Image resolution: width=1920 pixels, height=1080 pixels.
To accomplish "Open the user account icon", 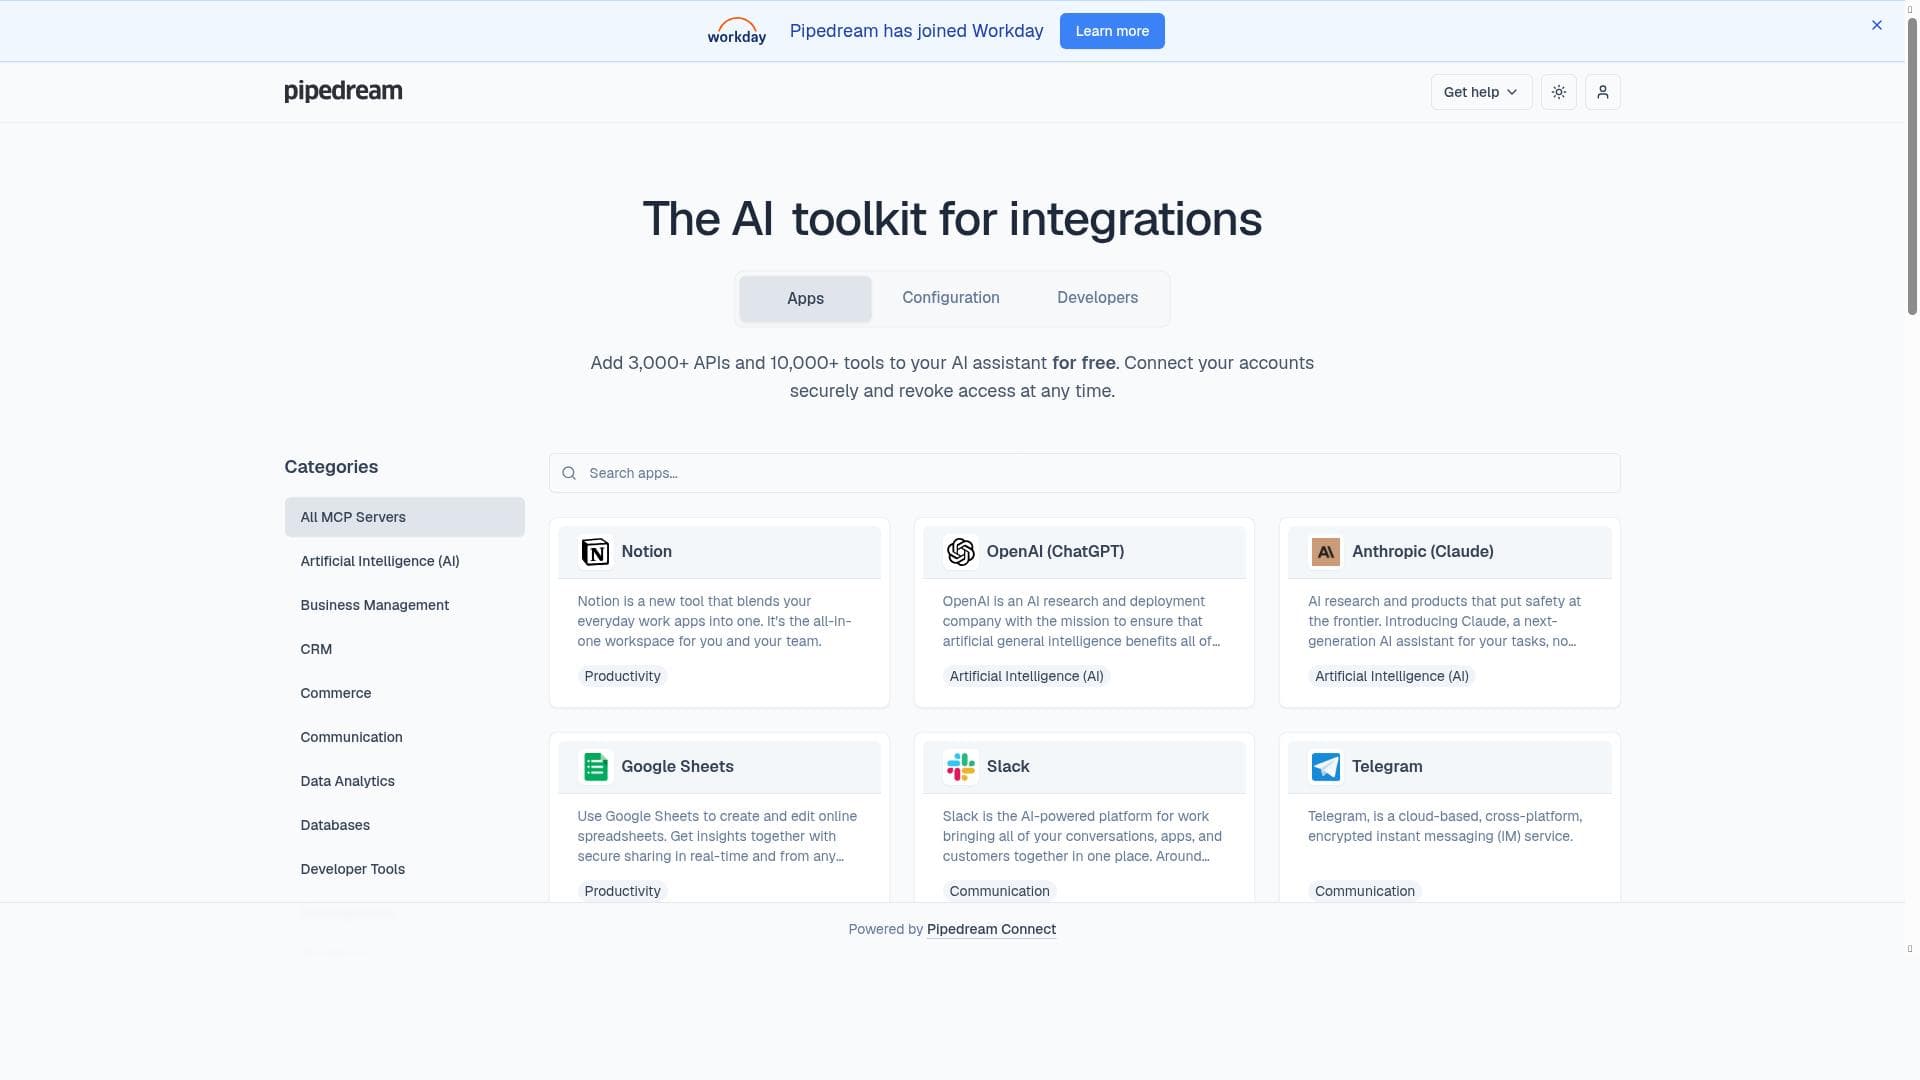I will point(1603,92).
